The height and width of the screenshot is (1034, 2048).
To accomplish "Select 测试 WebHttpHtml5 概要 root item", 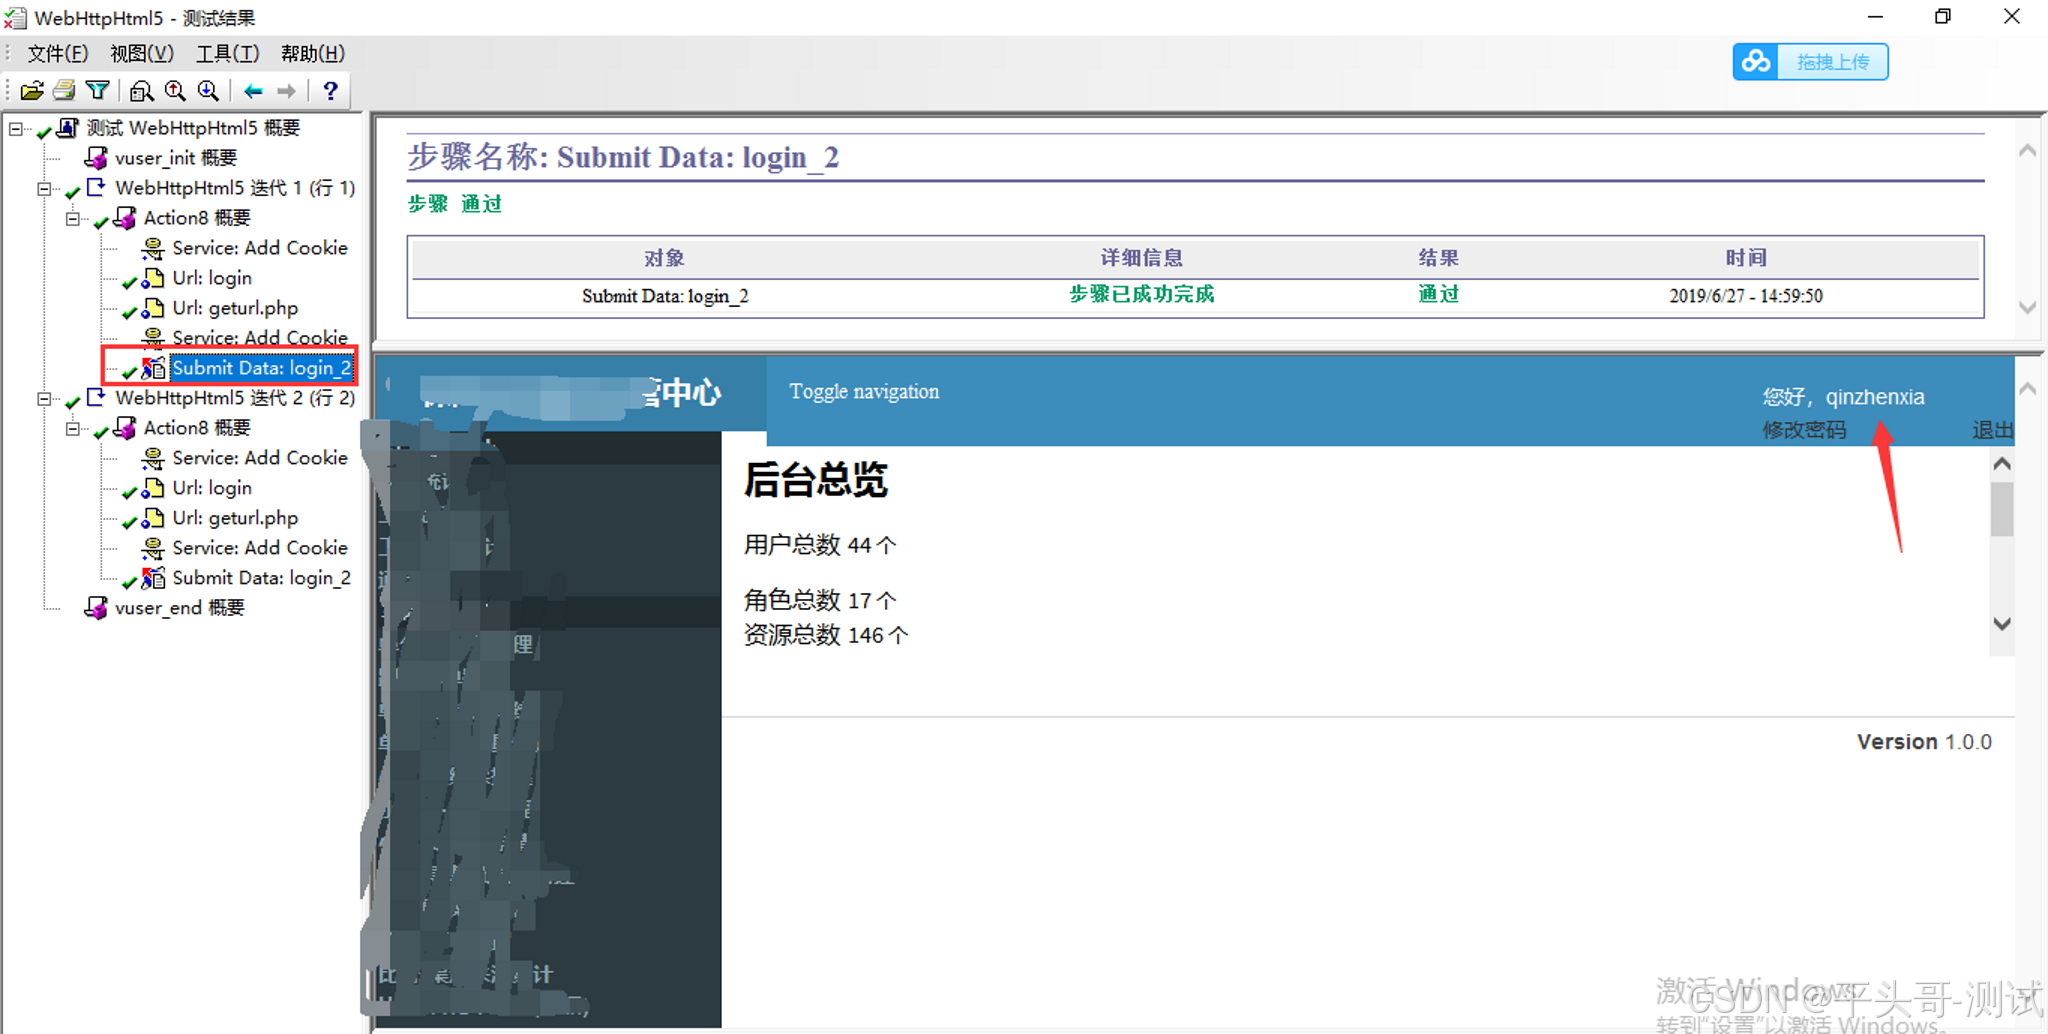I will coord(192,128).
